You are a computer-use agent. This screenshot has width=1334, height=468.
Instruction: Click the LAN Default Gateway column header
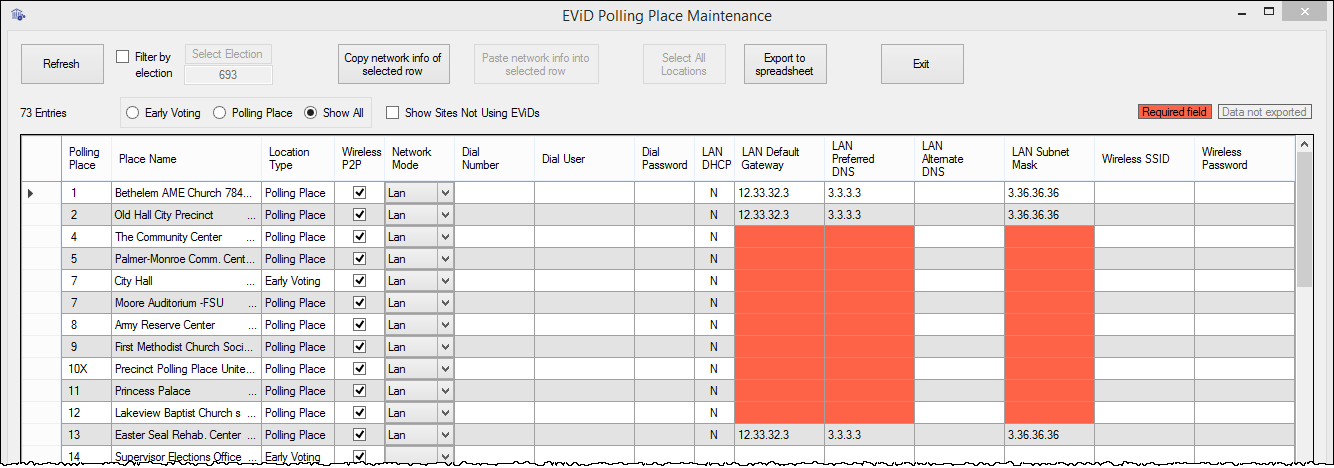click(x=779, y=159)
